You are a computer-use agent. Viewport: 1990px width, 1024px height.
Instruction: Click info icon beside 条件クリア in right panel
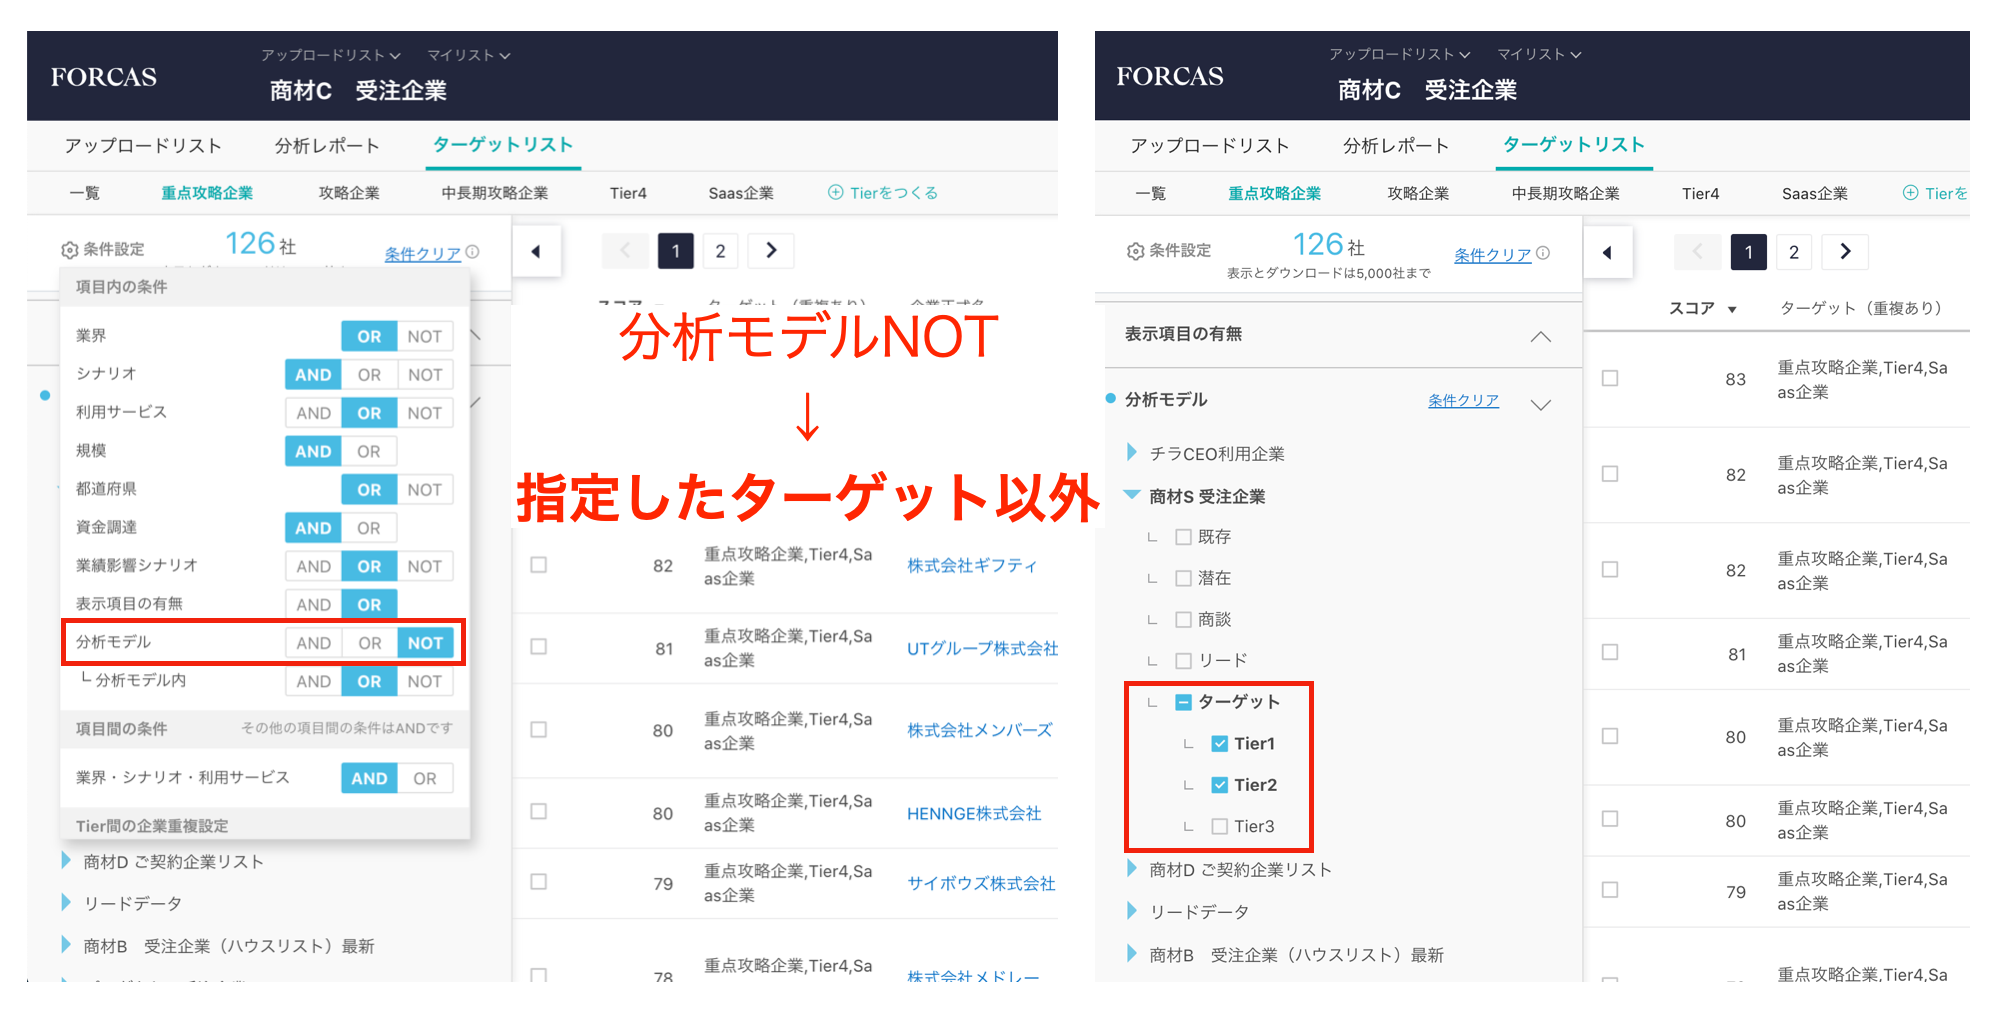[x=1543, y=254]
